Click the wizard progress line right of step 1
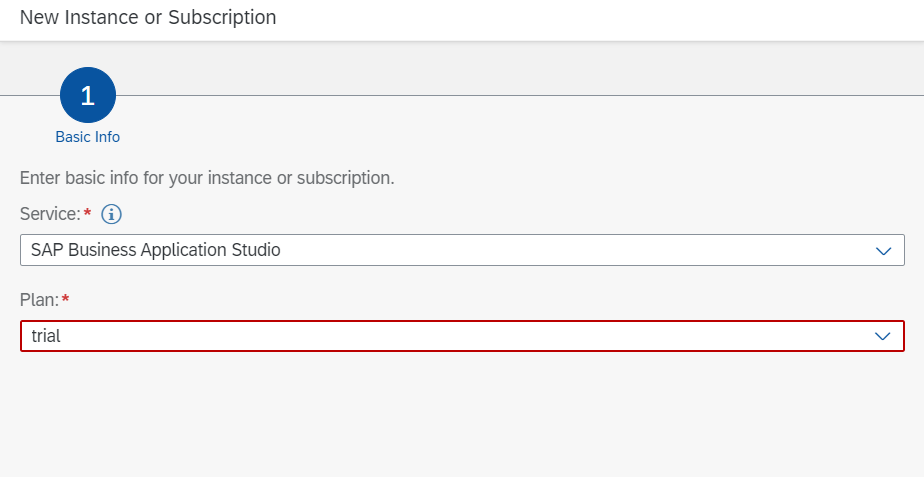 [500, 96]
